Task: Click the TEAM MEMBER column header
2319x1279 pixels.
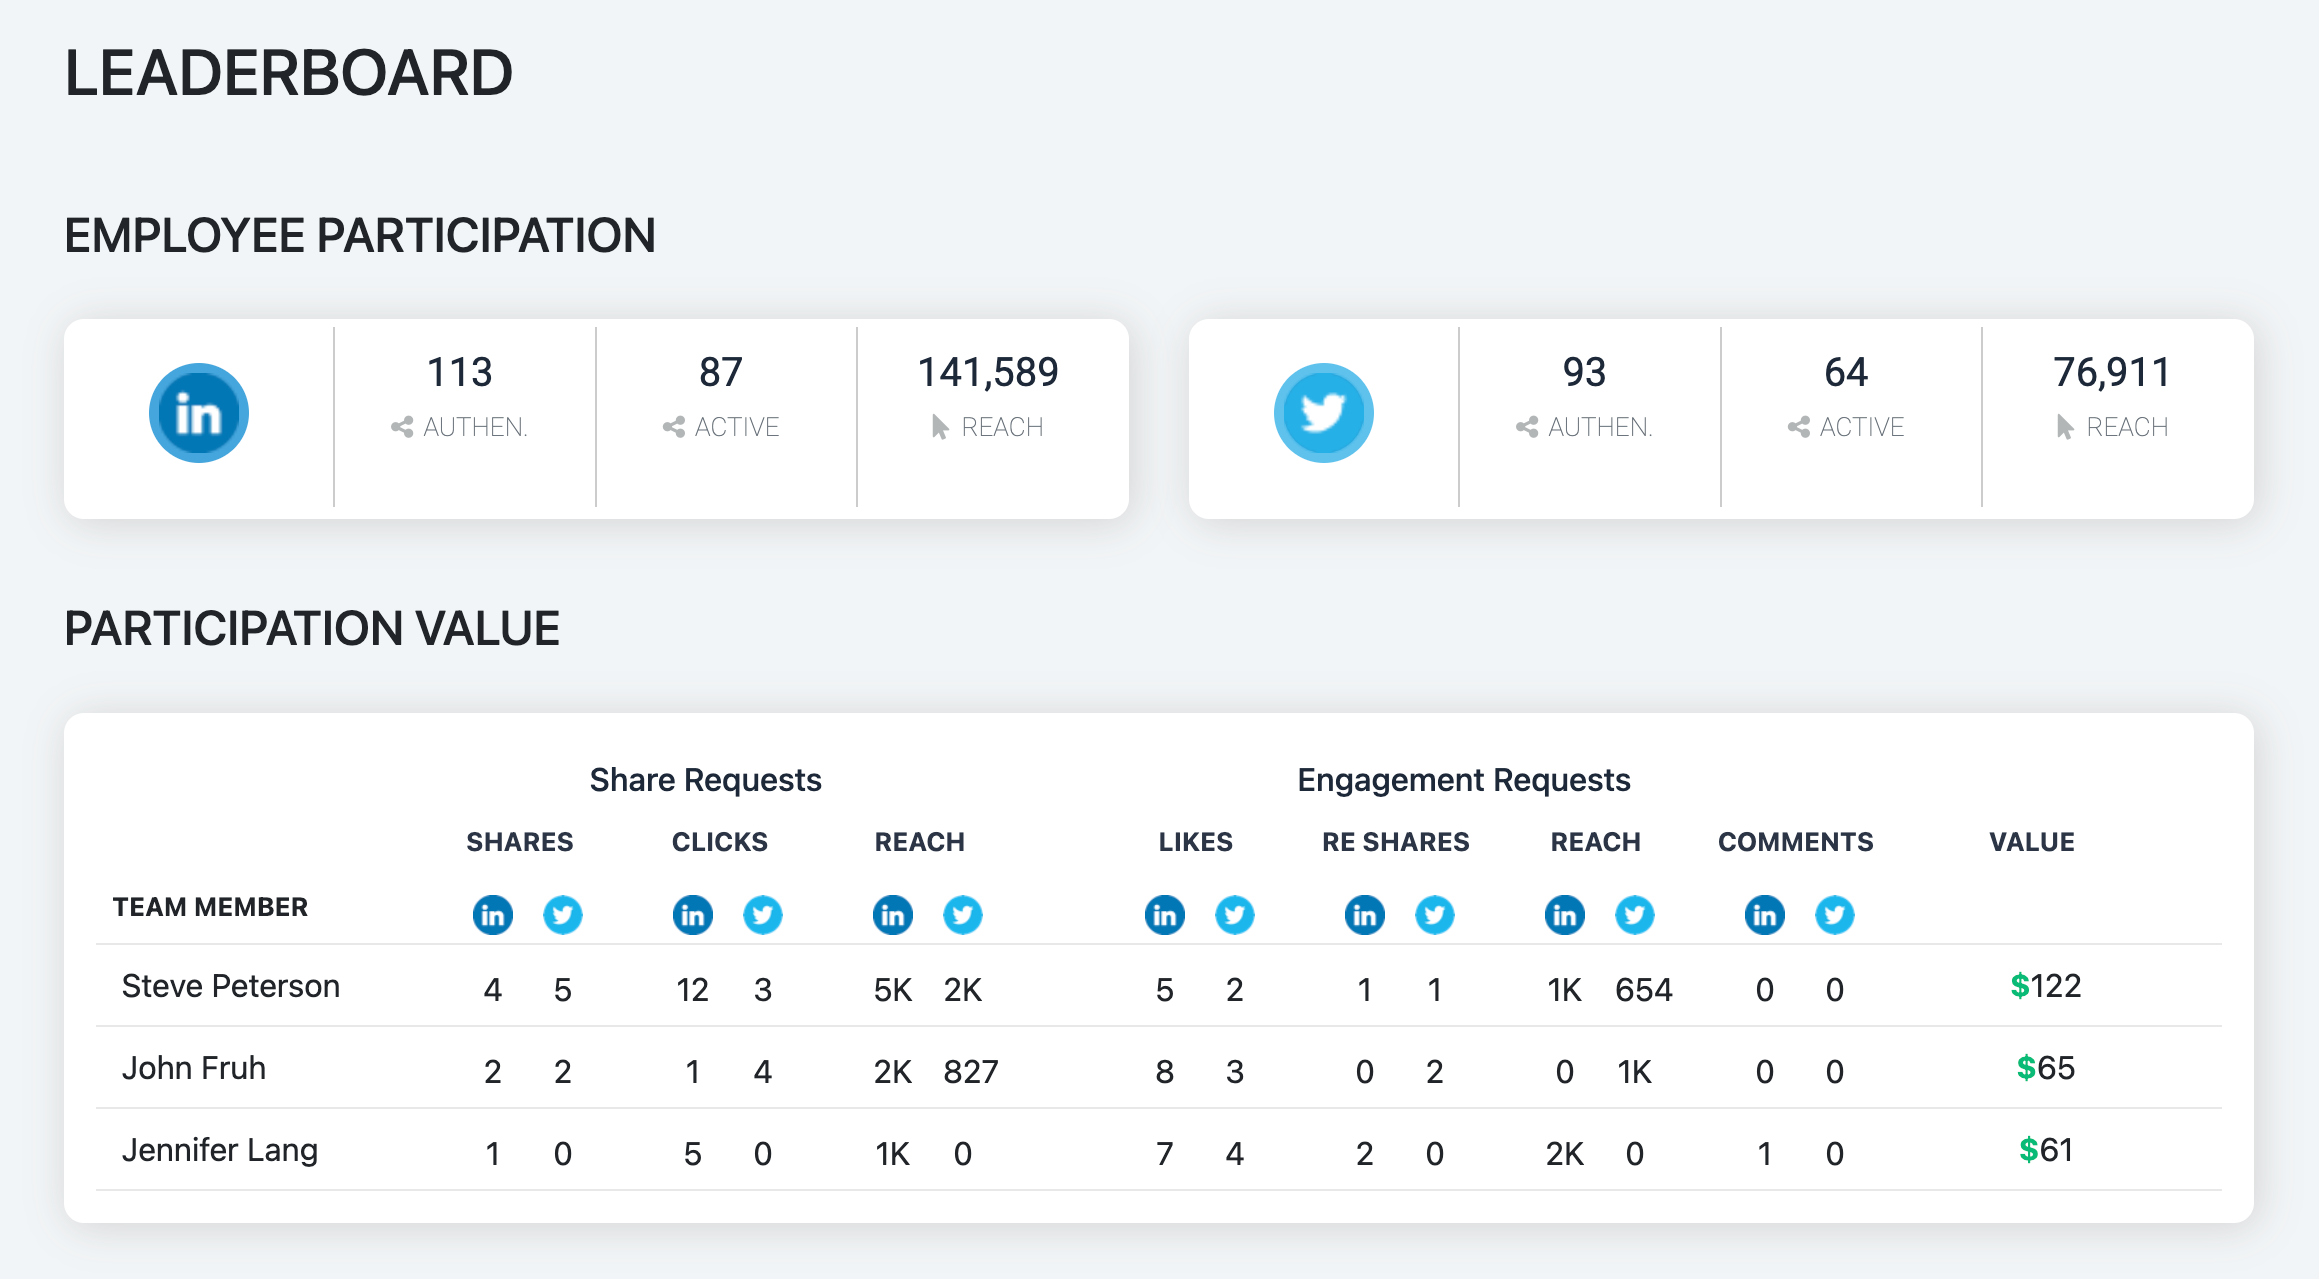Action: (x=210, y=907)
